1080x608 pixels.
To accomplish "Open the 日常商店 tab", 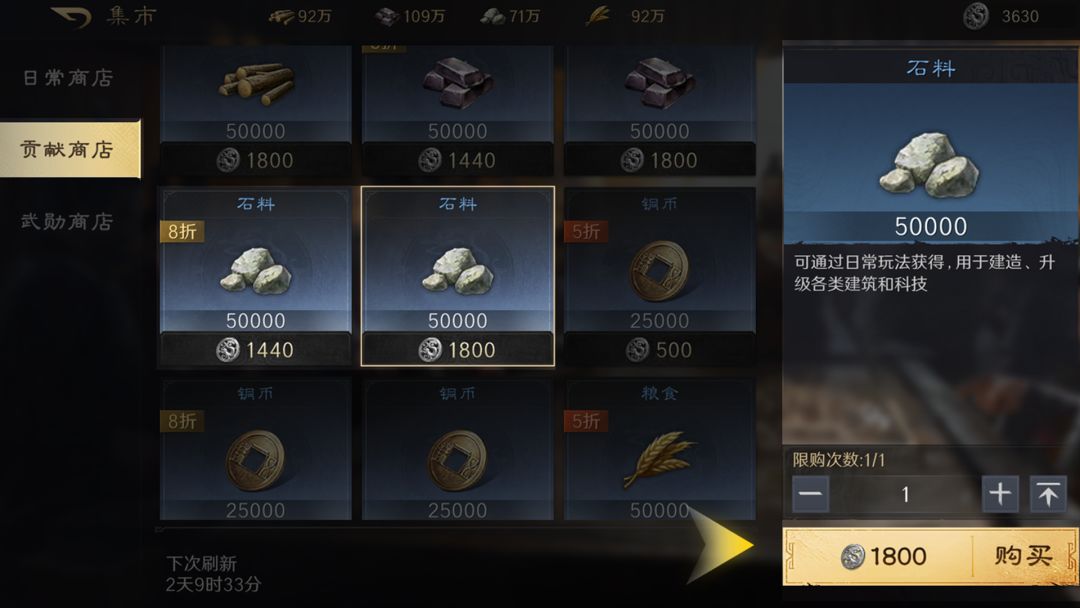I will point(68,78).
